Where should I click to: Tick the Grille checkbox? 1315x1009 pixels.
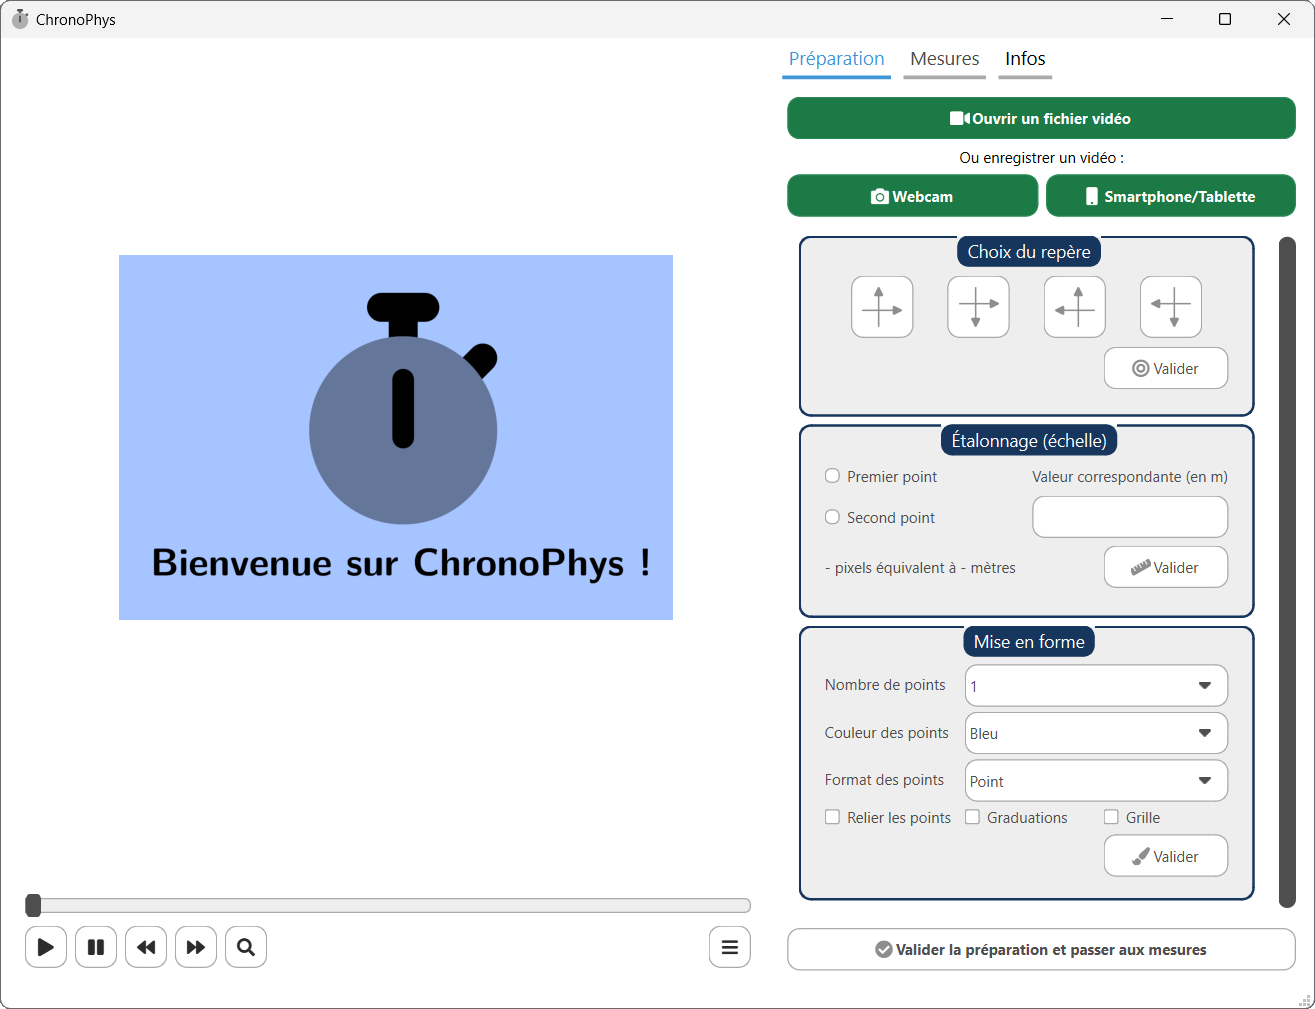coord(1111,817)
